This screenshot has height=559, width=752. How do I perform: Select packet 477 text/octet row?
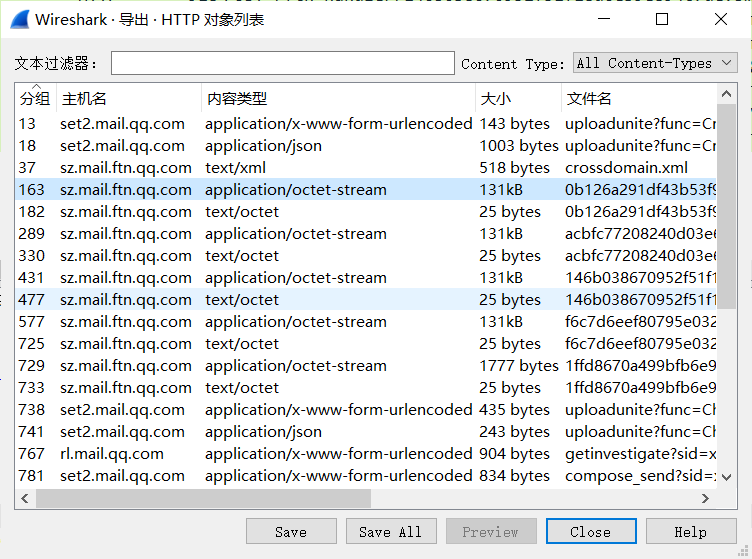coord(366,300)
